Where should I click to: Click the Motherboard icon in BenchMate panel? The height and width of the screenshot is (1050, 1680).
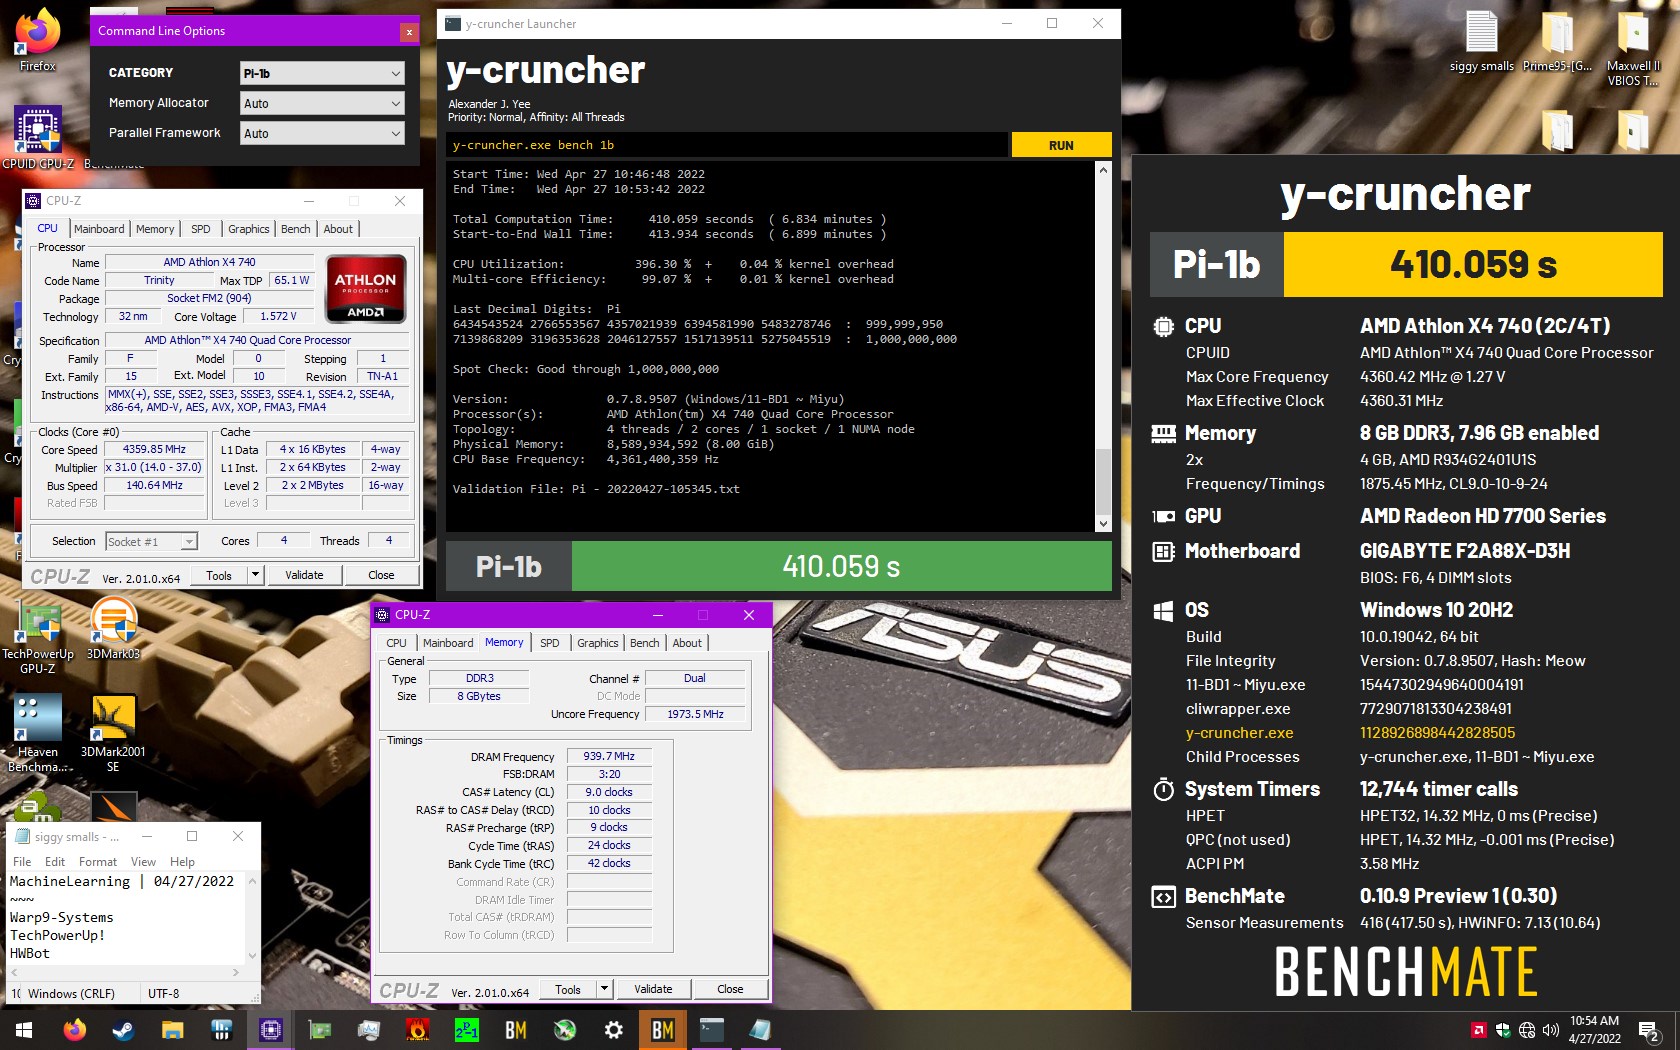[1163, 551]
